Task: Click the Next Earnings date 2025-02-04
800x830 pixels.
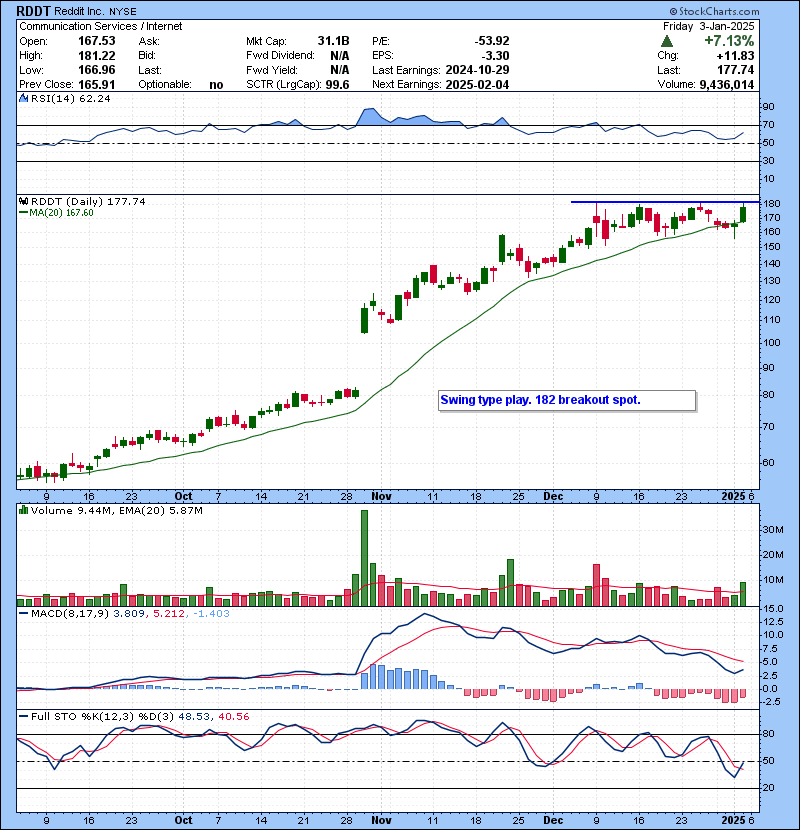Action: click(478, 84)
